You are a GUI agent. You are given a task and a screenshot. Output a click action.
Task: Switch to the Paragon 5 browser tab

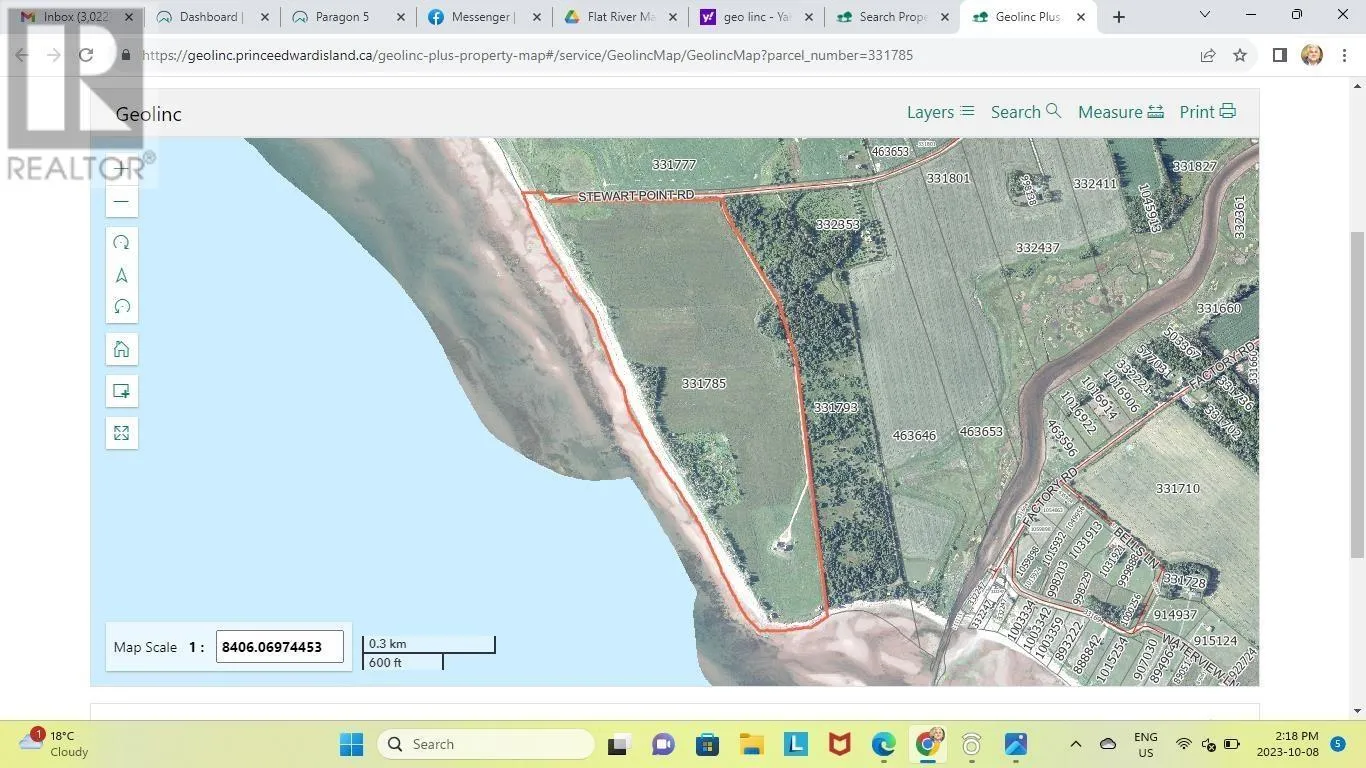coord(344,16)
